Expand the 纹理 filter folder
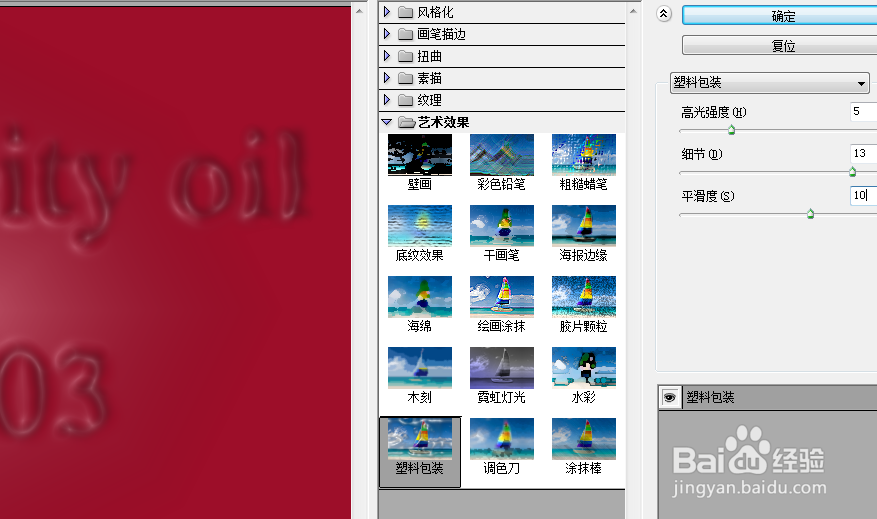The height and width of the screenshot is (519, 877). click(x=386, y=100)
